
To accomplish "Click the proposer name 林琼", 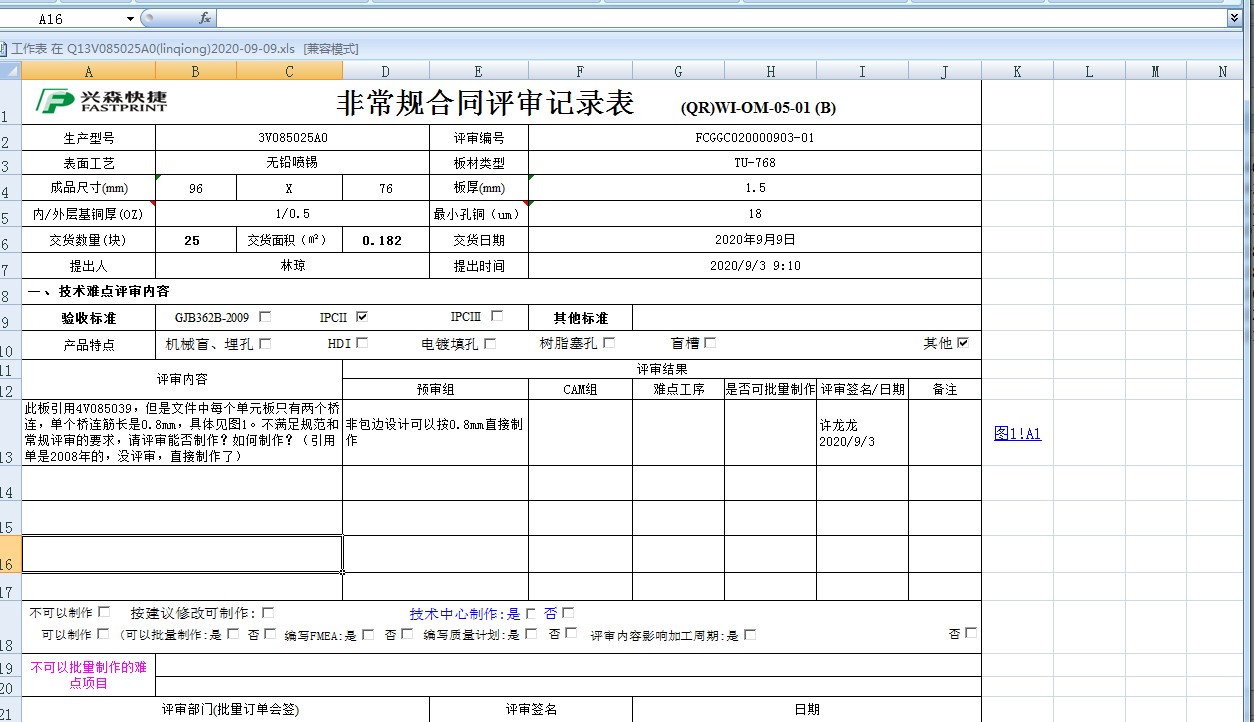I will click(x=292, y=266).
